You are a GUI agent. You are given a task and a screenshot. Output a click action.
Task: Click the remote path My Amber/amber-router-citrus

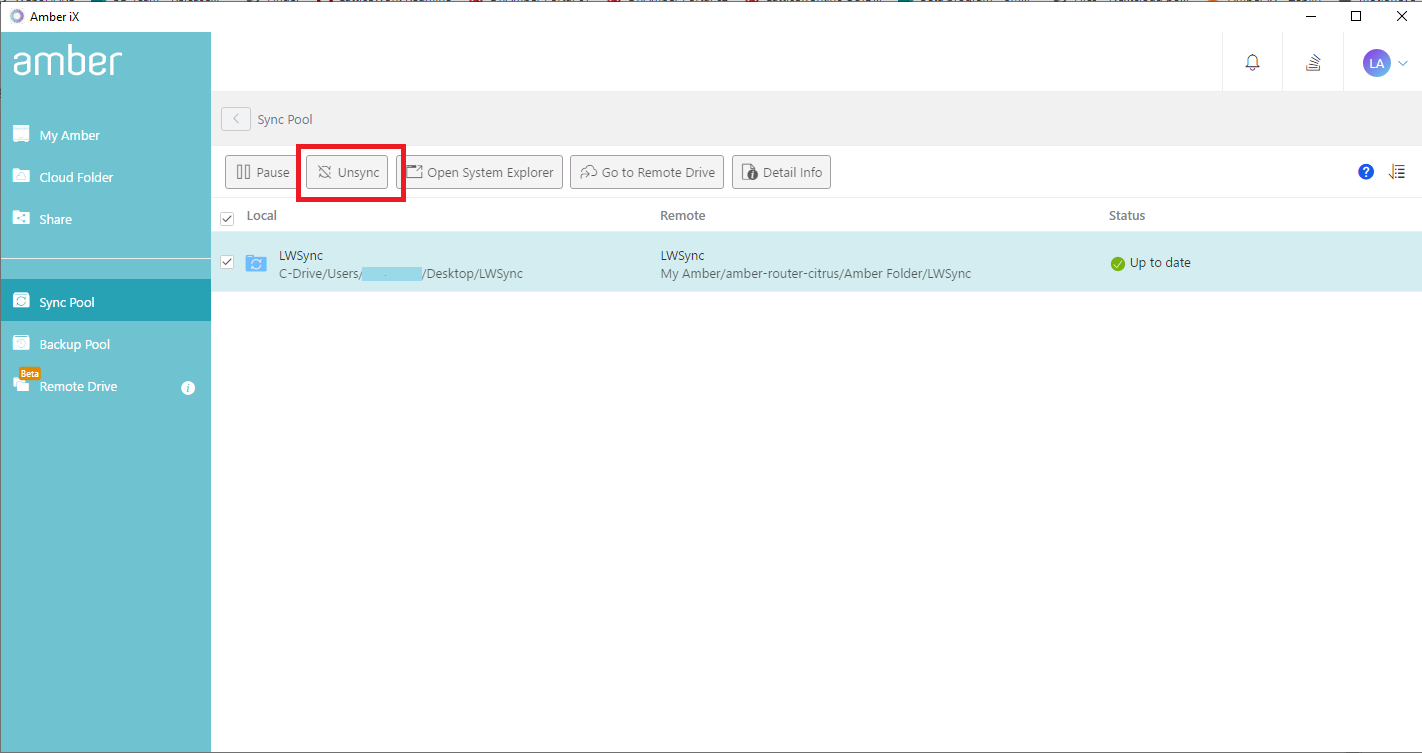816,273
